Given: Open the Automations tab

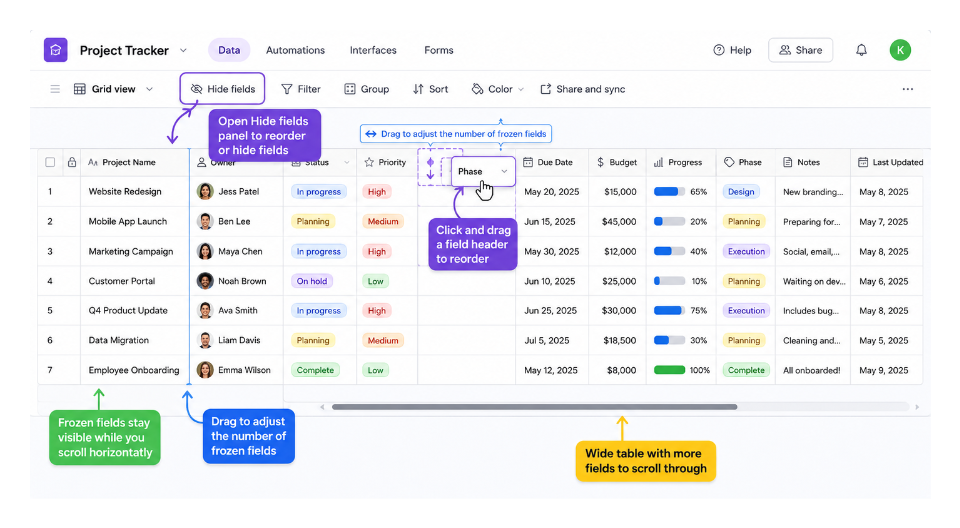Looking at the screenshot, I should click(x=295, y=50).
